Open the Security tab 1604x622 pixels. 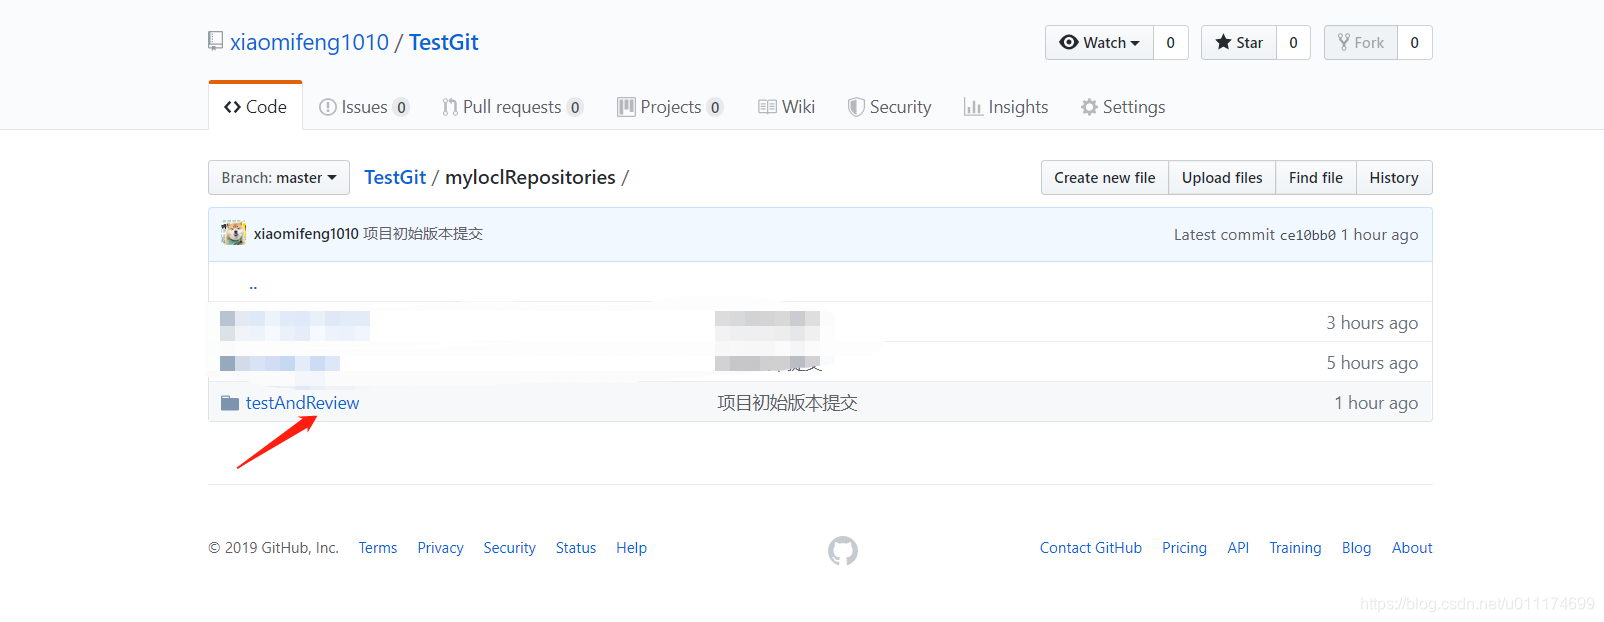pos(889,107)
